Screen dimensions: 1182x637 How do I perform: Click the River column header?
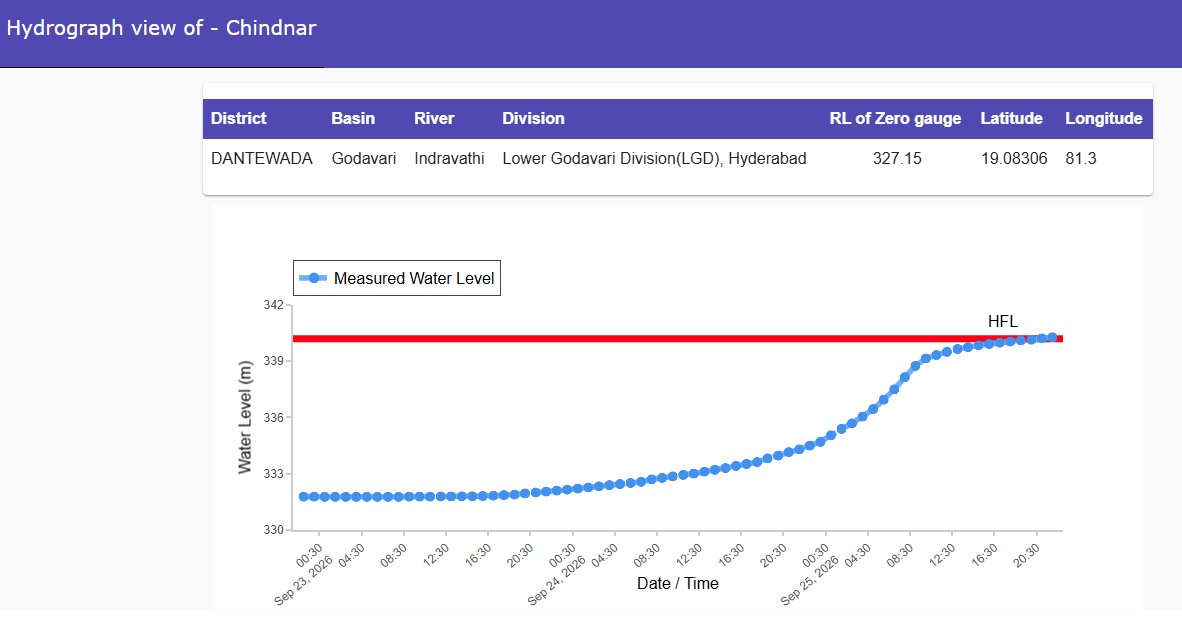(x=434, y=118)
